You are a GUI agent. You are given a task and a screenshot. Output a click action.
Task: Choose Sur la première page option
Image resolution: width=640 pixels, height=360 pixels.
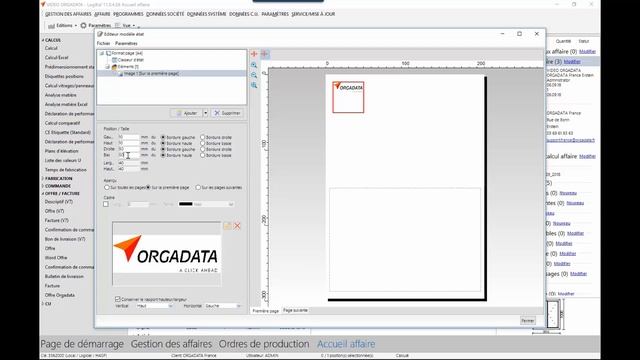click(149, 187)
